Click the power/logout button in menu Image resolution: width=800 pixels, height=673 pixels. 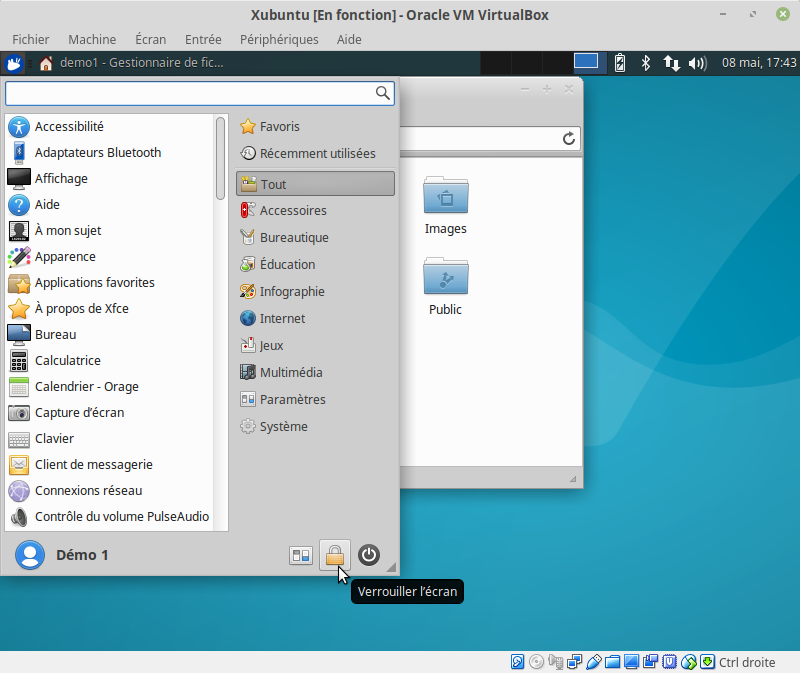point(369,555)
